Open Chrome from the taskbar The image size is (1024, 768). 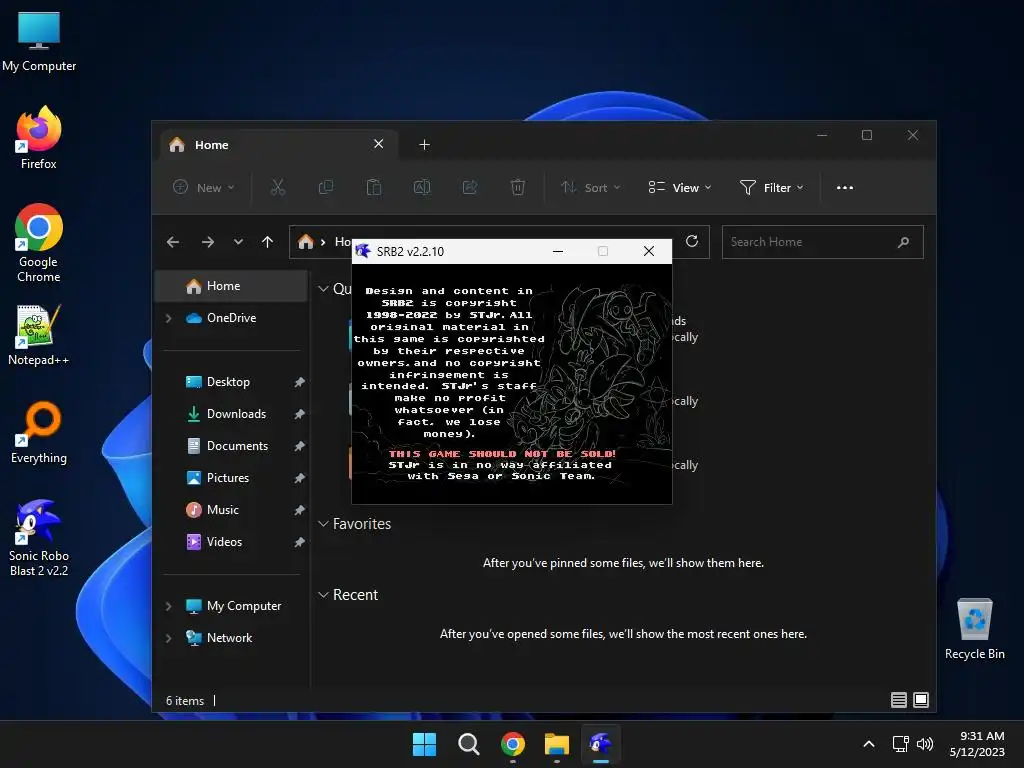(513, 744)
